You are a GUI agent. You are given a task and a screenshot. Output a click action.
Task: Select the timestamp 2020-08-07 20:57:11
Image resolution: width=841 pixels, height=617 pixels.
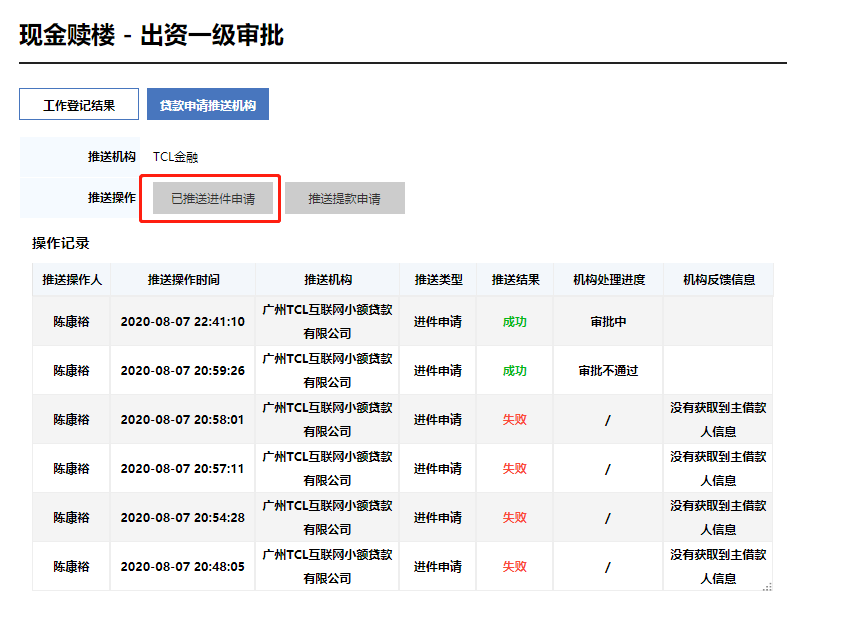coord(182,468)
